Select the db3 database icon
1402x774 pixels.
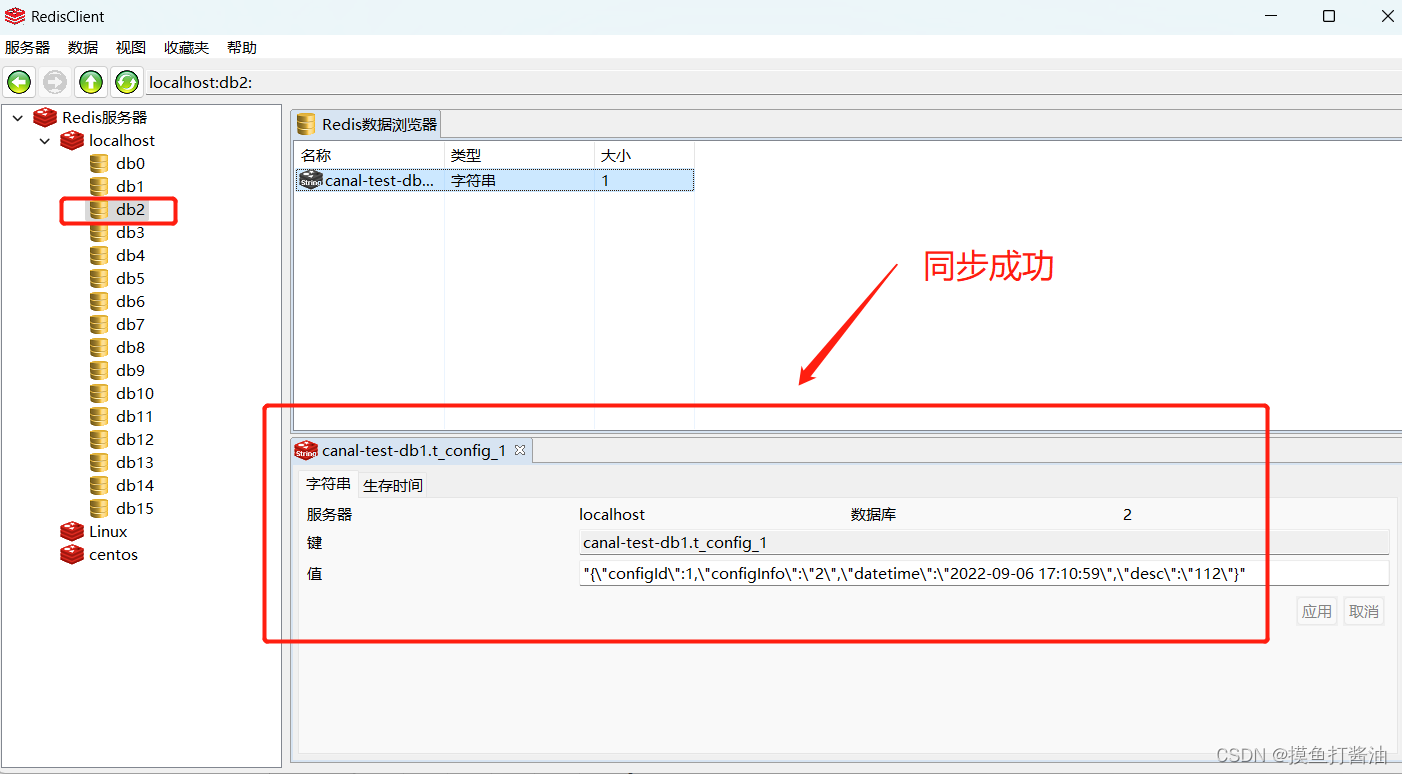(x=99, y=232)
